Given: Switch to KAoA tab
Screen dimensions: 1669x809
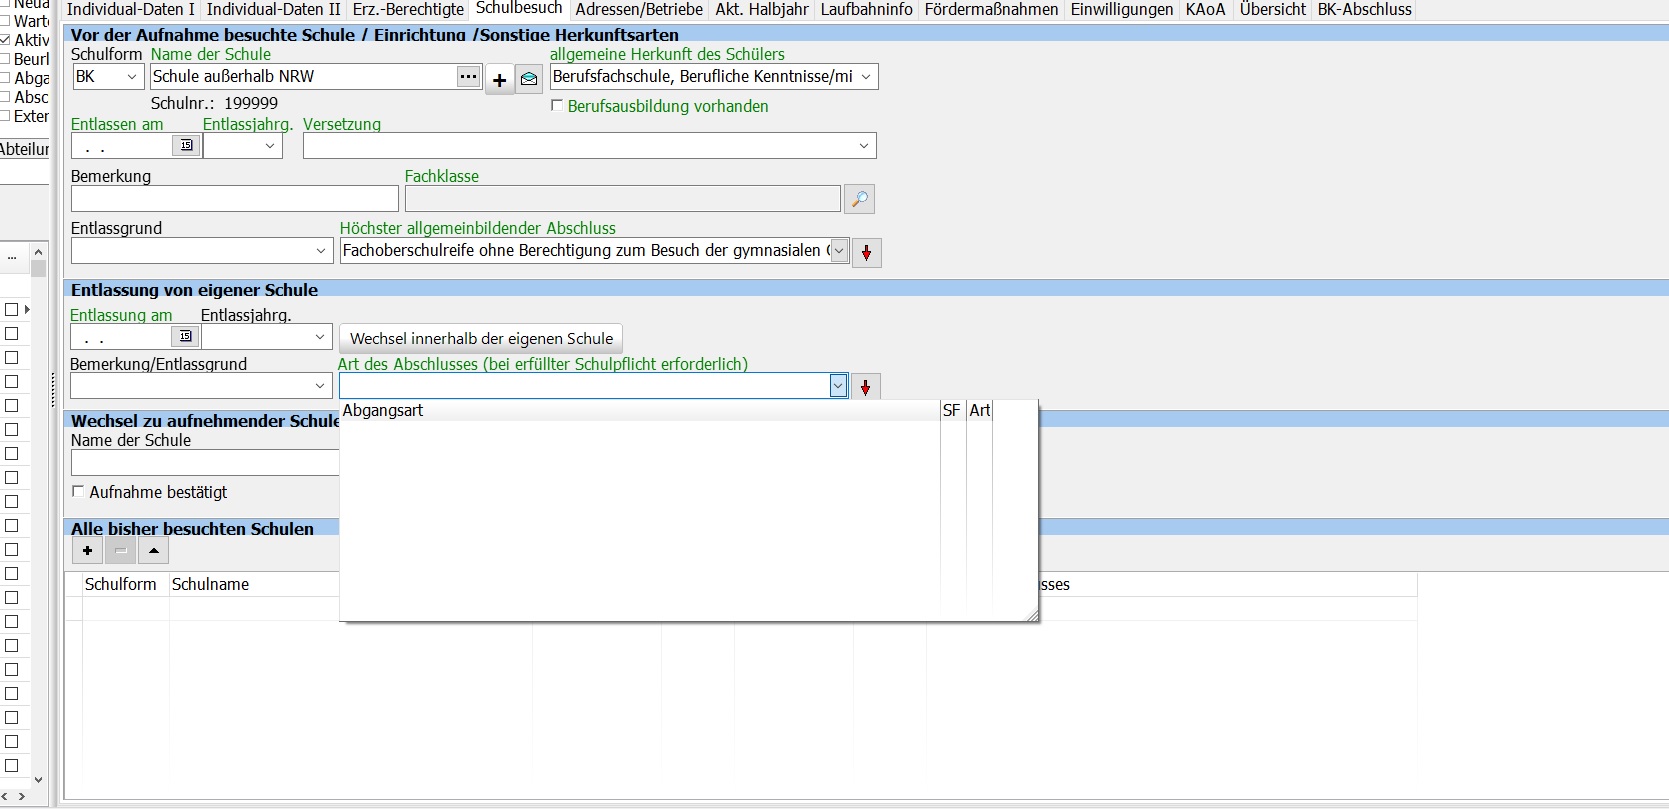Looking at the screenshot, I should coord(1205,10).
